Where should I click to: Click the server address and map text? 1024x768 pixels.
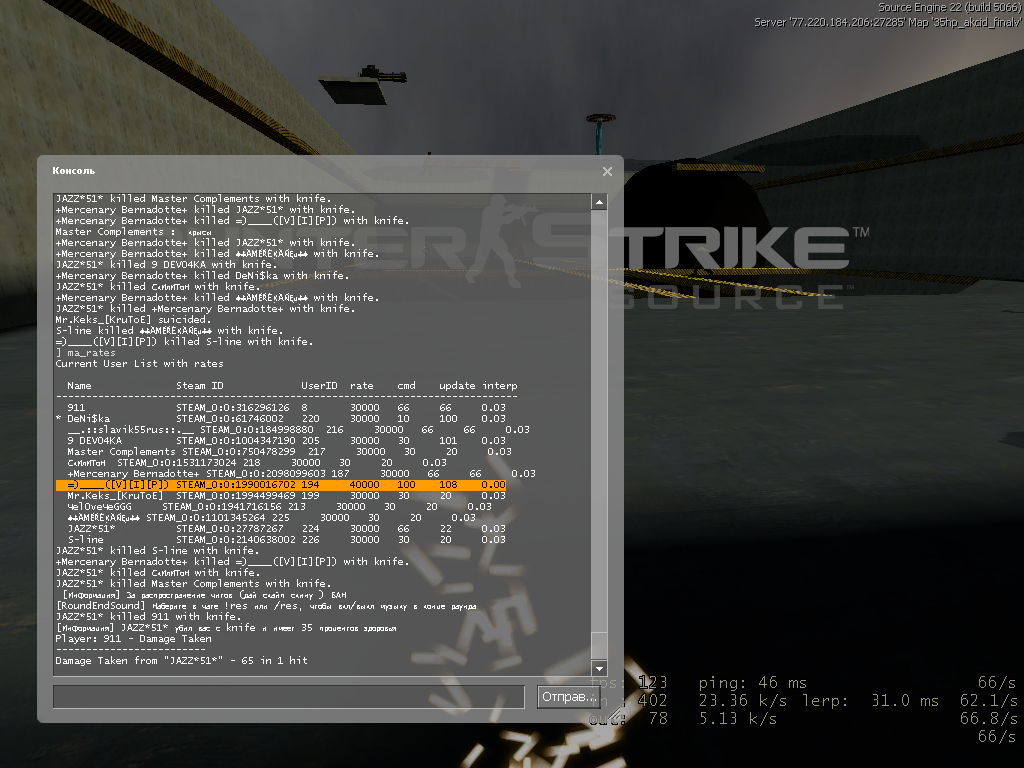888,22
